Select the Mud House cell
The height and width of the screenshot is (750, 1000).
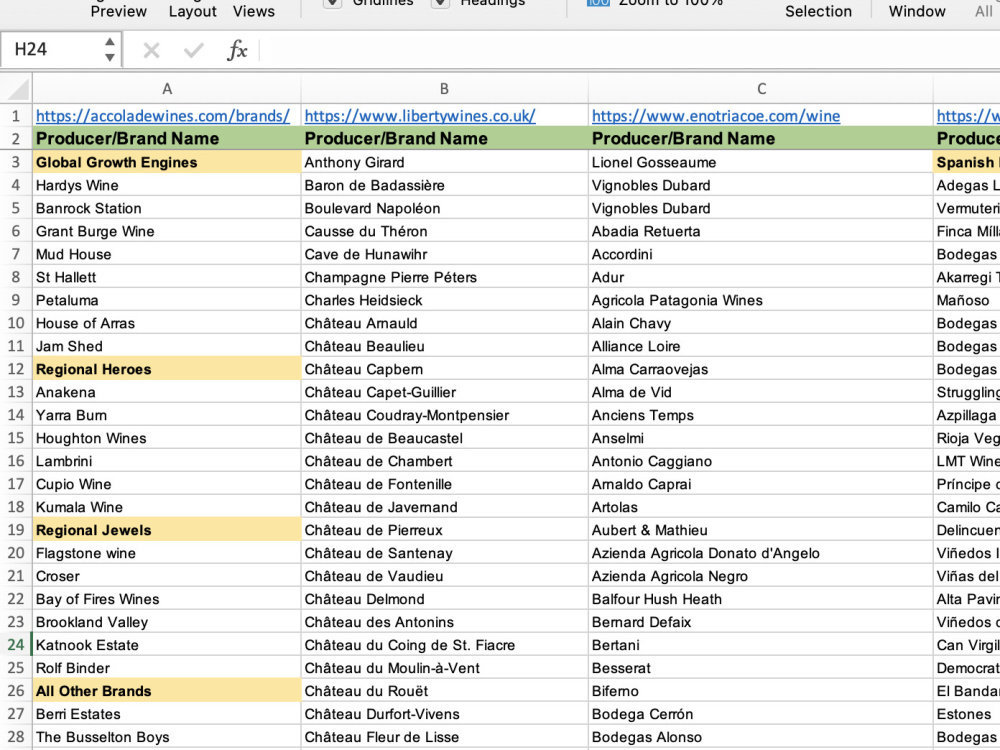point(166,254)
